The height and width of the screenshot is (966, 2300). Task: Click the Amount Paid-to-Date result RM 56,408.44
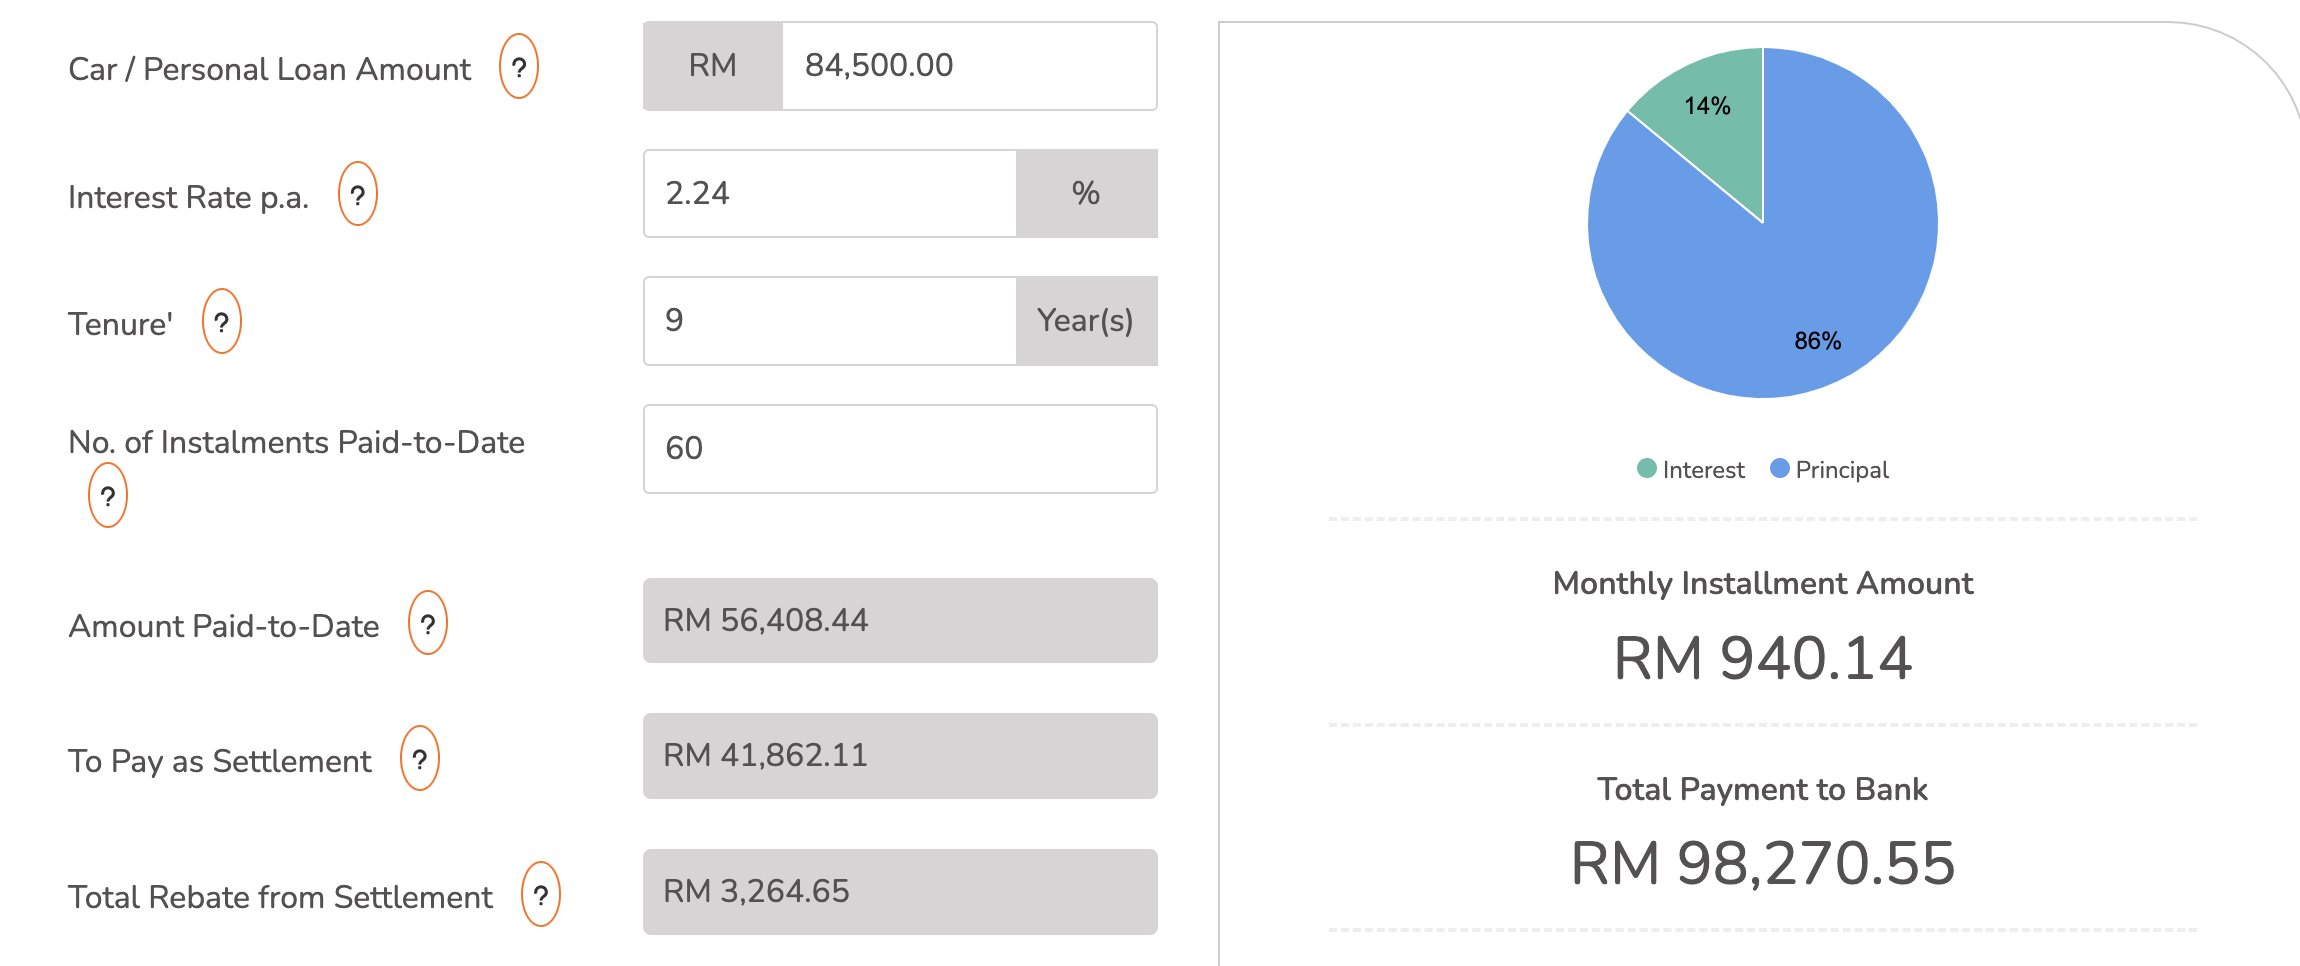pyautogui.click(x=899, y=621)
